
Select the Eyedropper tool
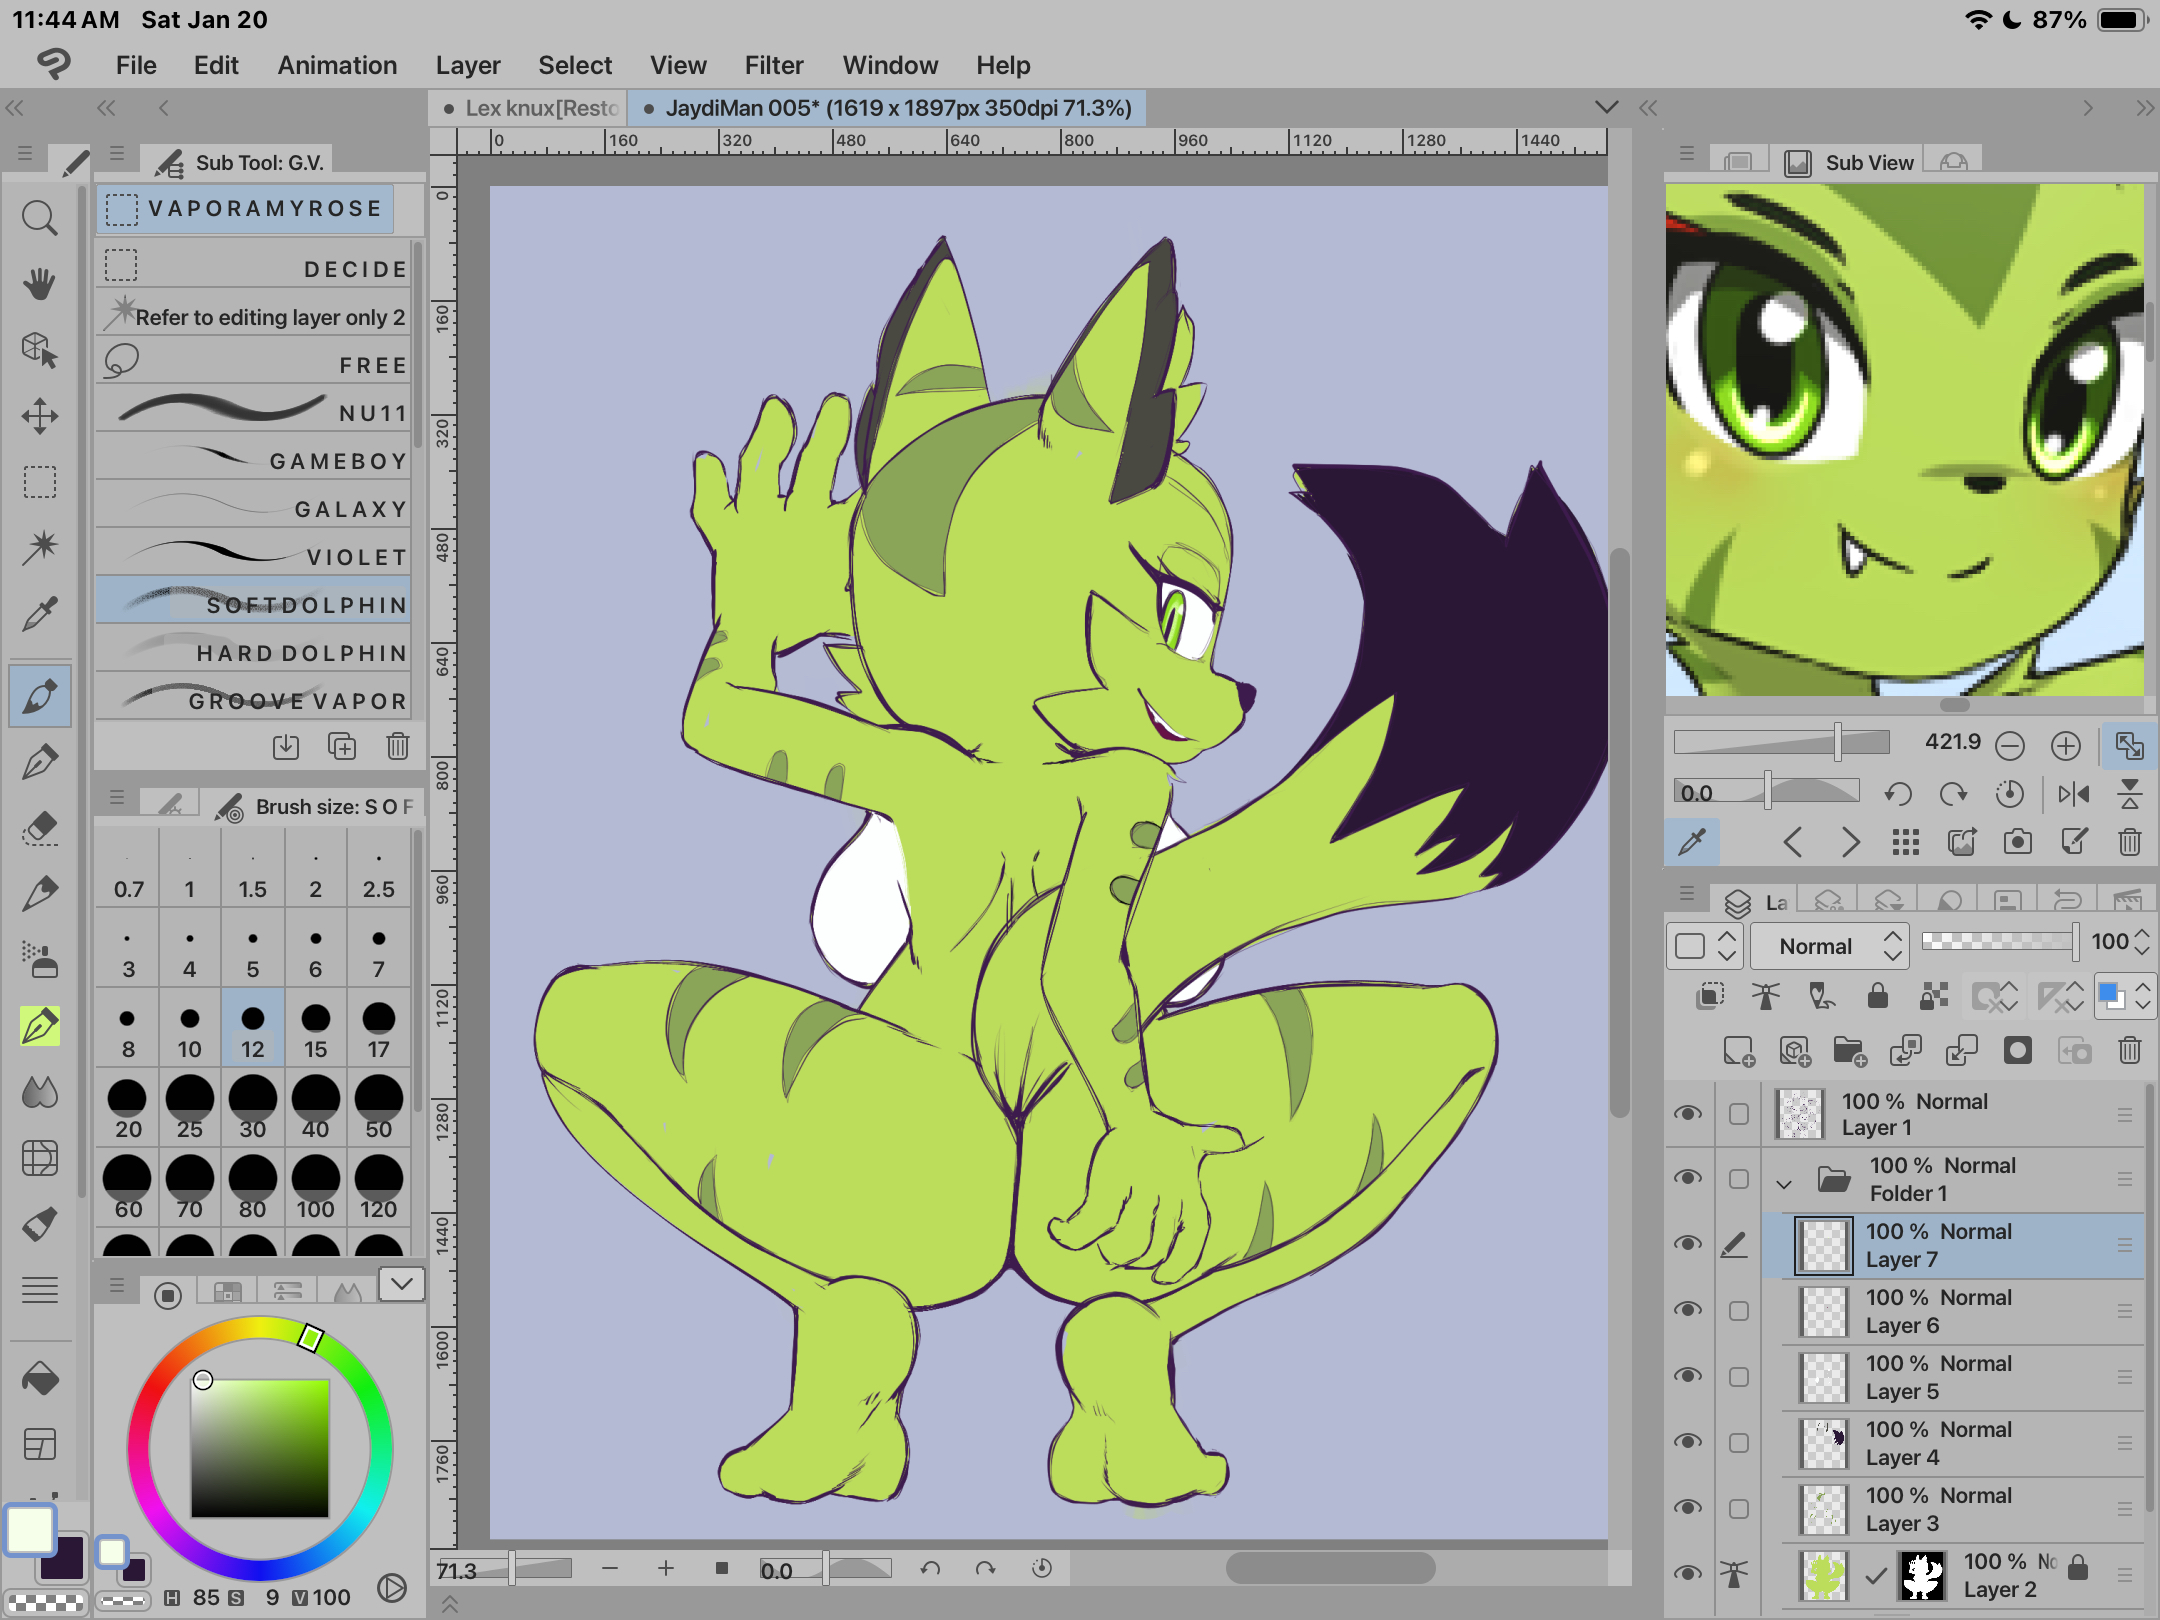(x=39, y=614)
